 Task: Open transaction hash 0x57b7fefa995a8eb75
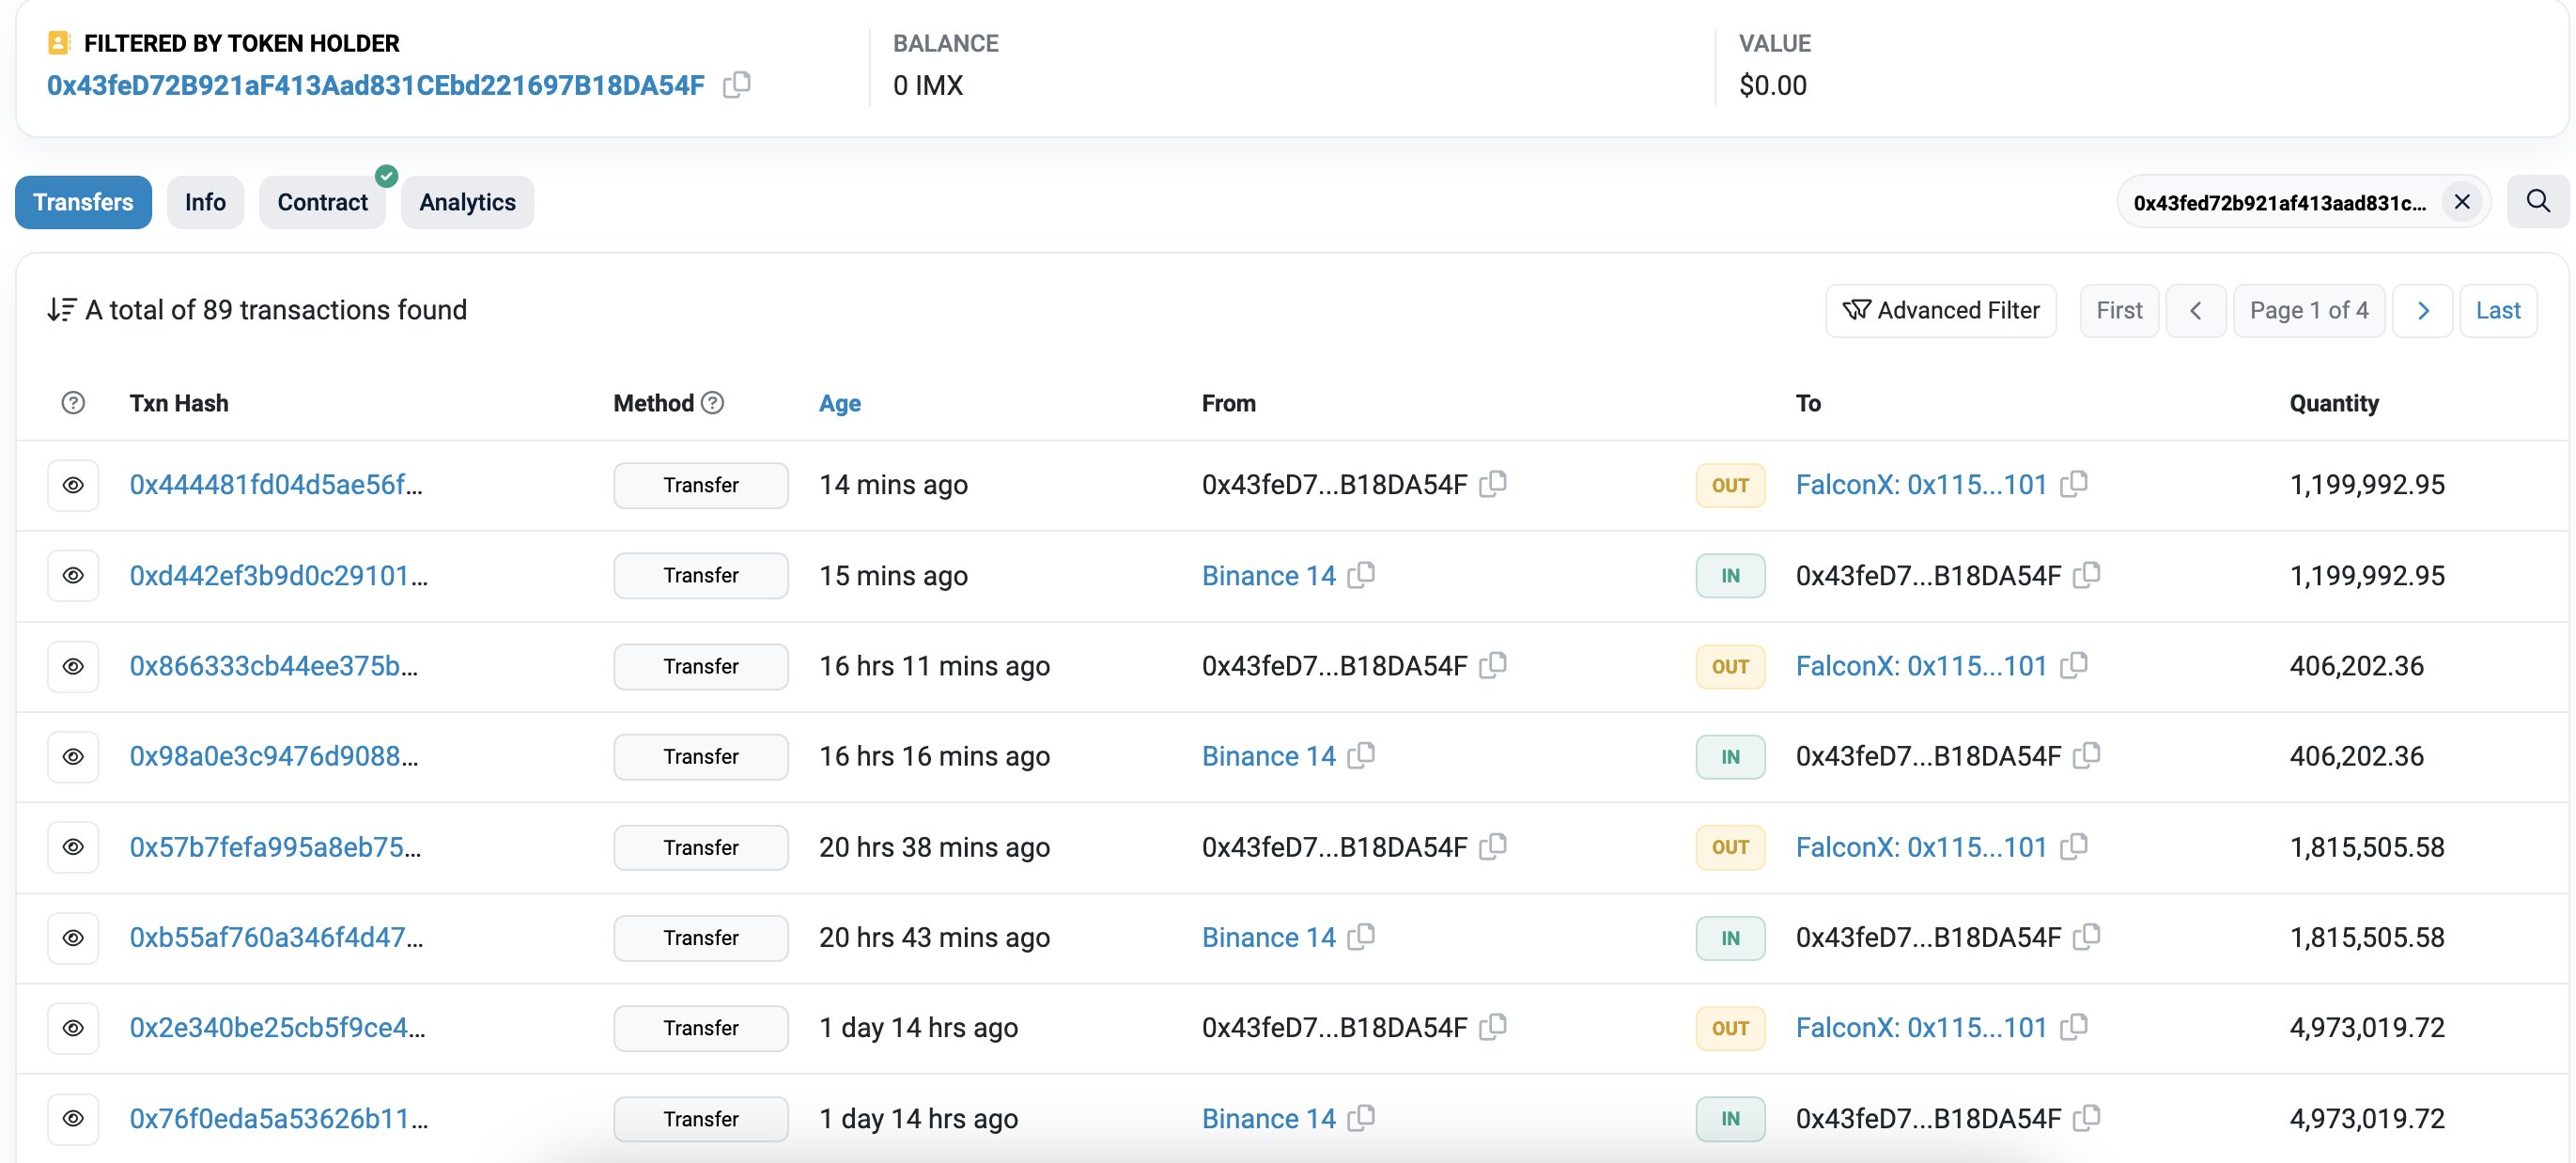tap(275, 847)
